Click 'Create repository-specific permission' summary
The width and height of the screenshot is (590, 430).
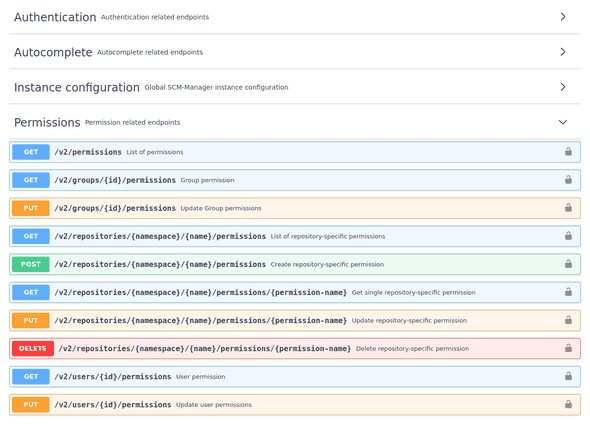tap(327, 264)
